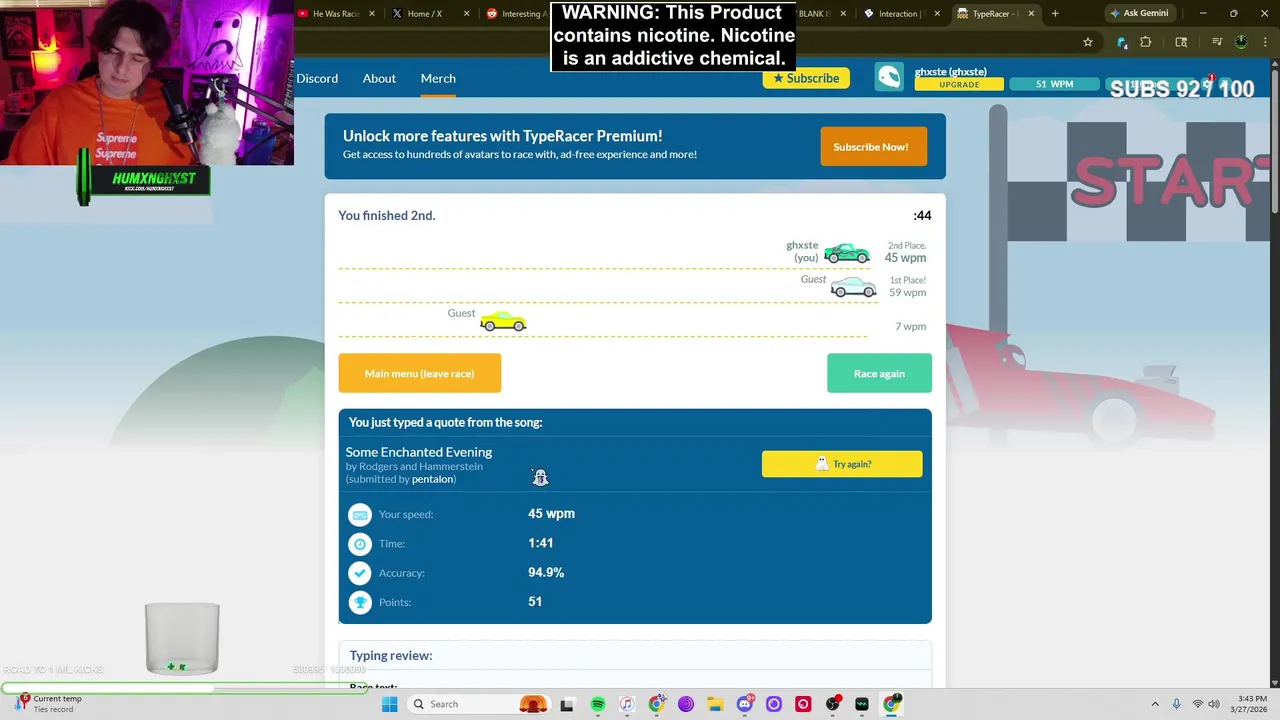This screenshot has height=720, width=1280.
Task: Open Wi-Fi network settings tray icon
Action: click(x=1198, y=704)
